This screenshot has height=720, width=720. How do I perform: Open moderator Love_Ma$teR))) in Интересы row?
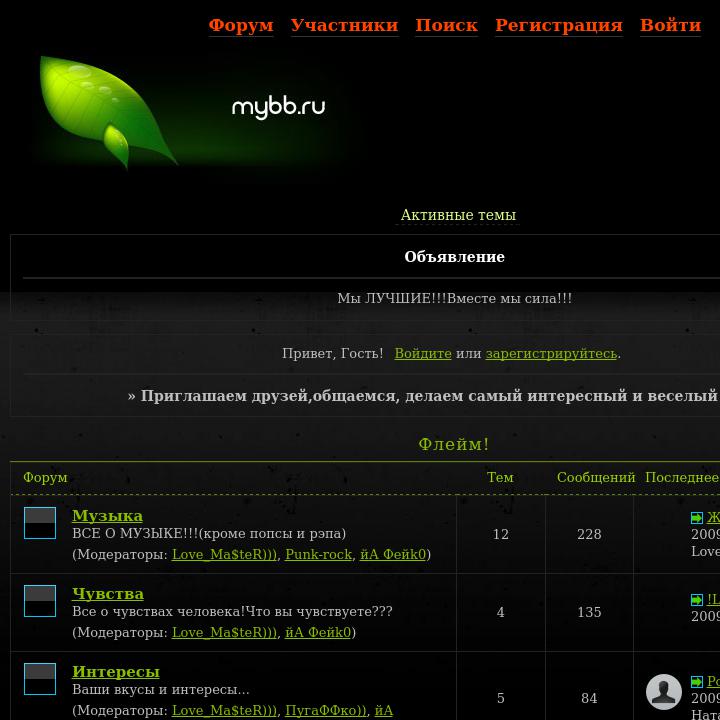225,710
